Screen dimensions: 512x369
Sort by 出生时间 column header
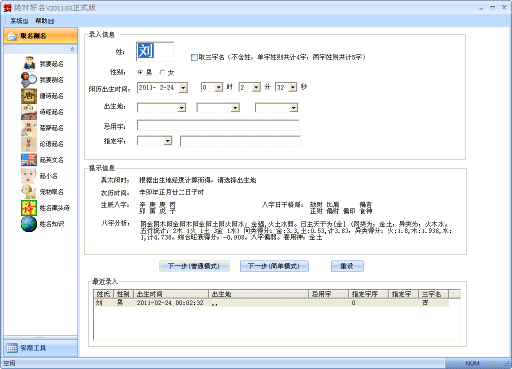coord(171,294)
